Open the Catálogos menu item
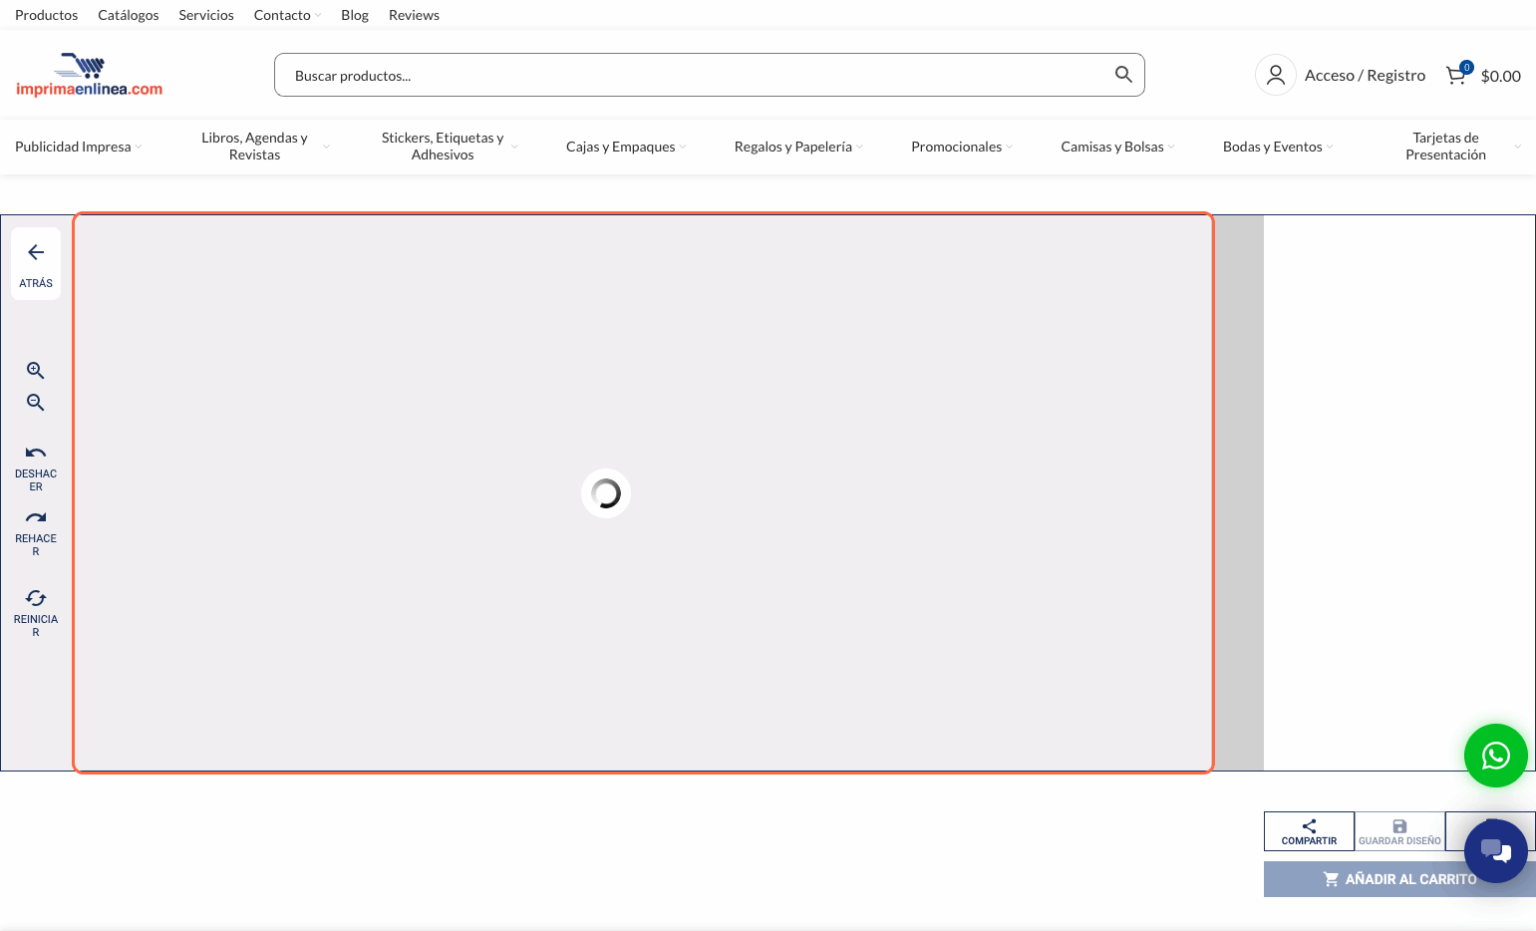Viewport: 1536px width, 931px height. [128, 15]
